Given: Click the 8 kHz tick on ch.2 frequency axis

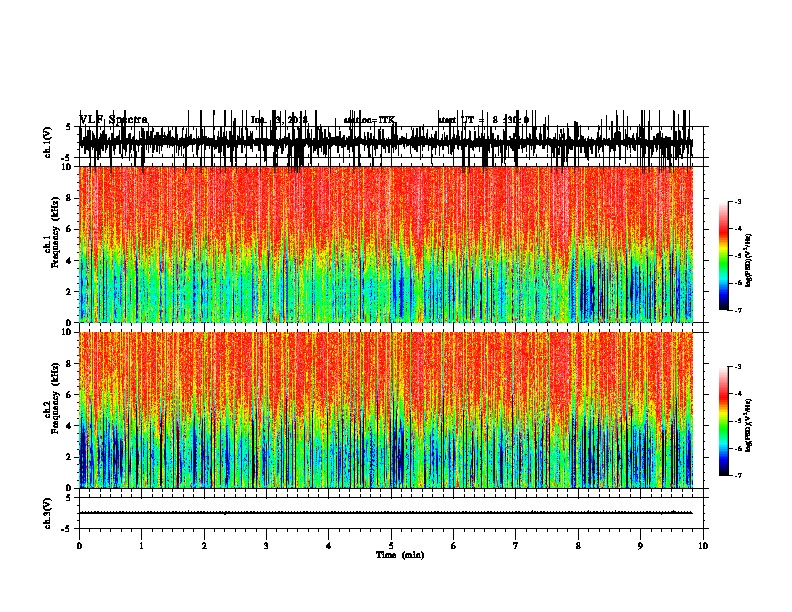Looking at the screenshot, I should pos(70,364).
